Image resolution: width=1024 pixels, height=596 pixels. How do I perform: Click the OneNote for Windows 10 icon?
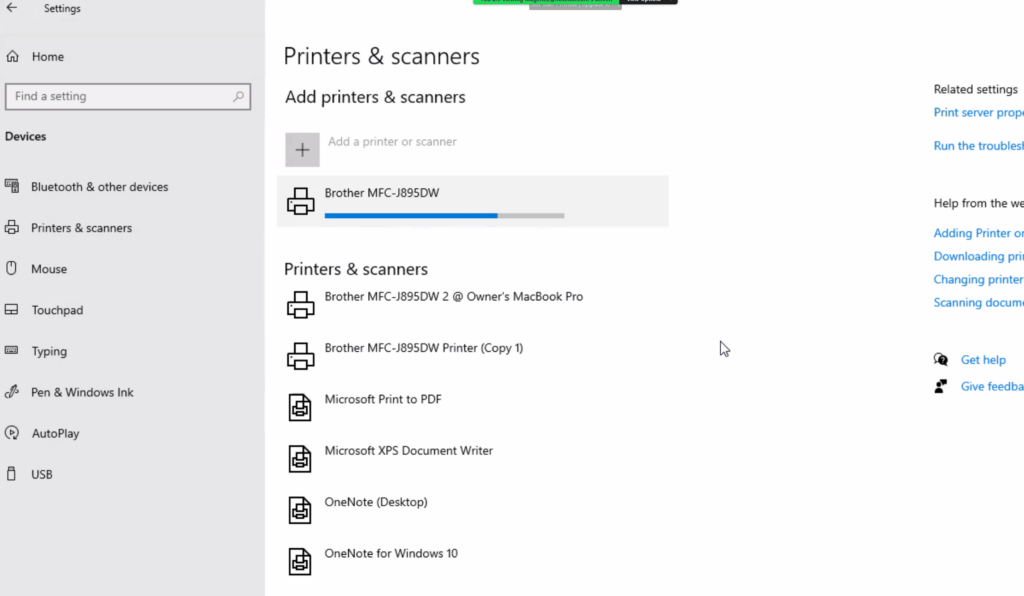click(x=300, y=561)
